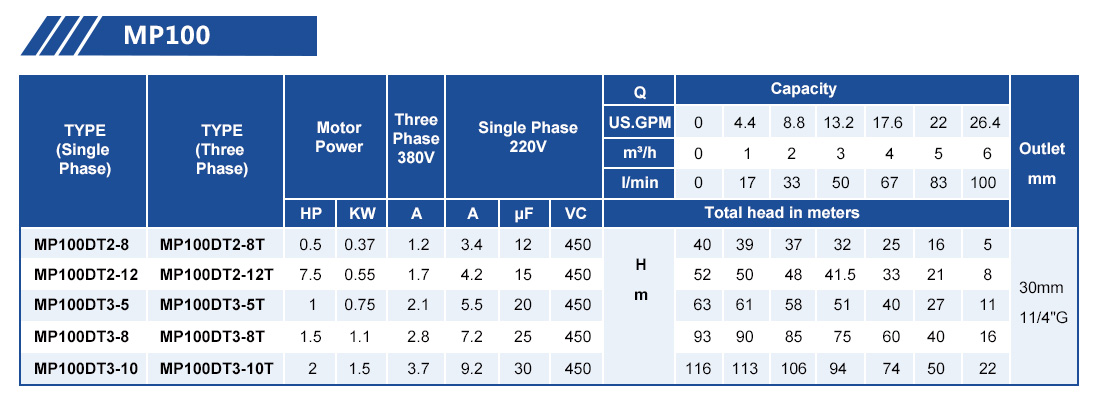1100x405 pixels.
Task: Click the MP100 title banner
Action: [167, 35]
